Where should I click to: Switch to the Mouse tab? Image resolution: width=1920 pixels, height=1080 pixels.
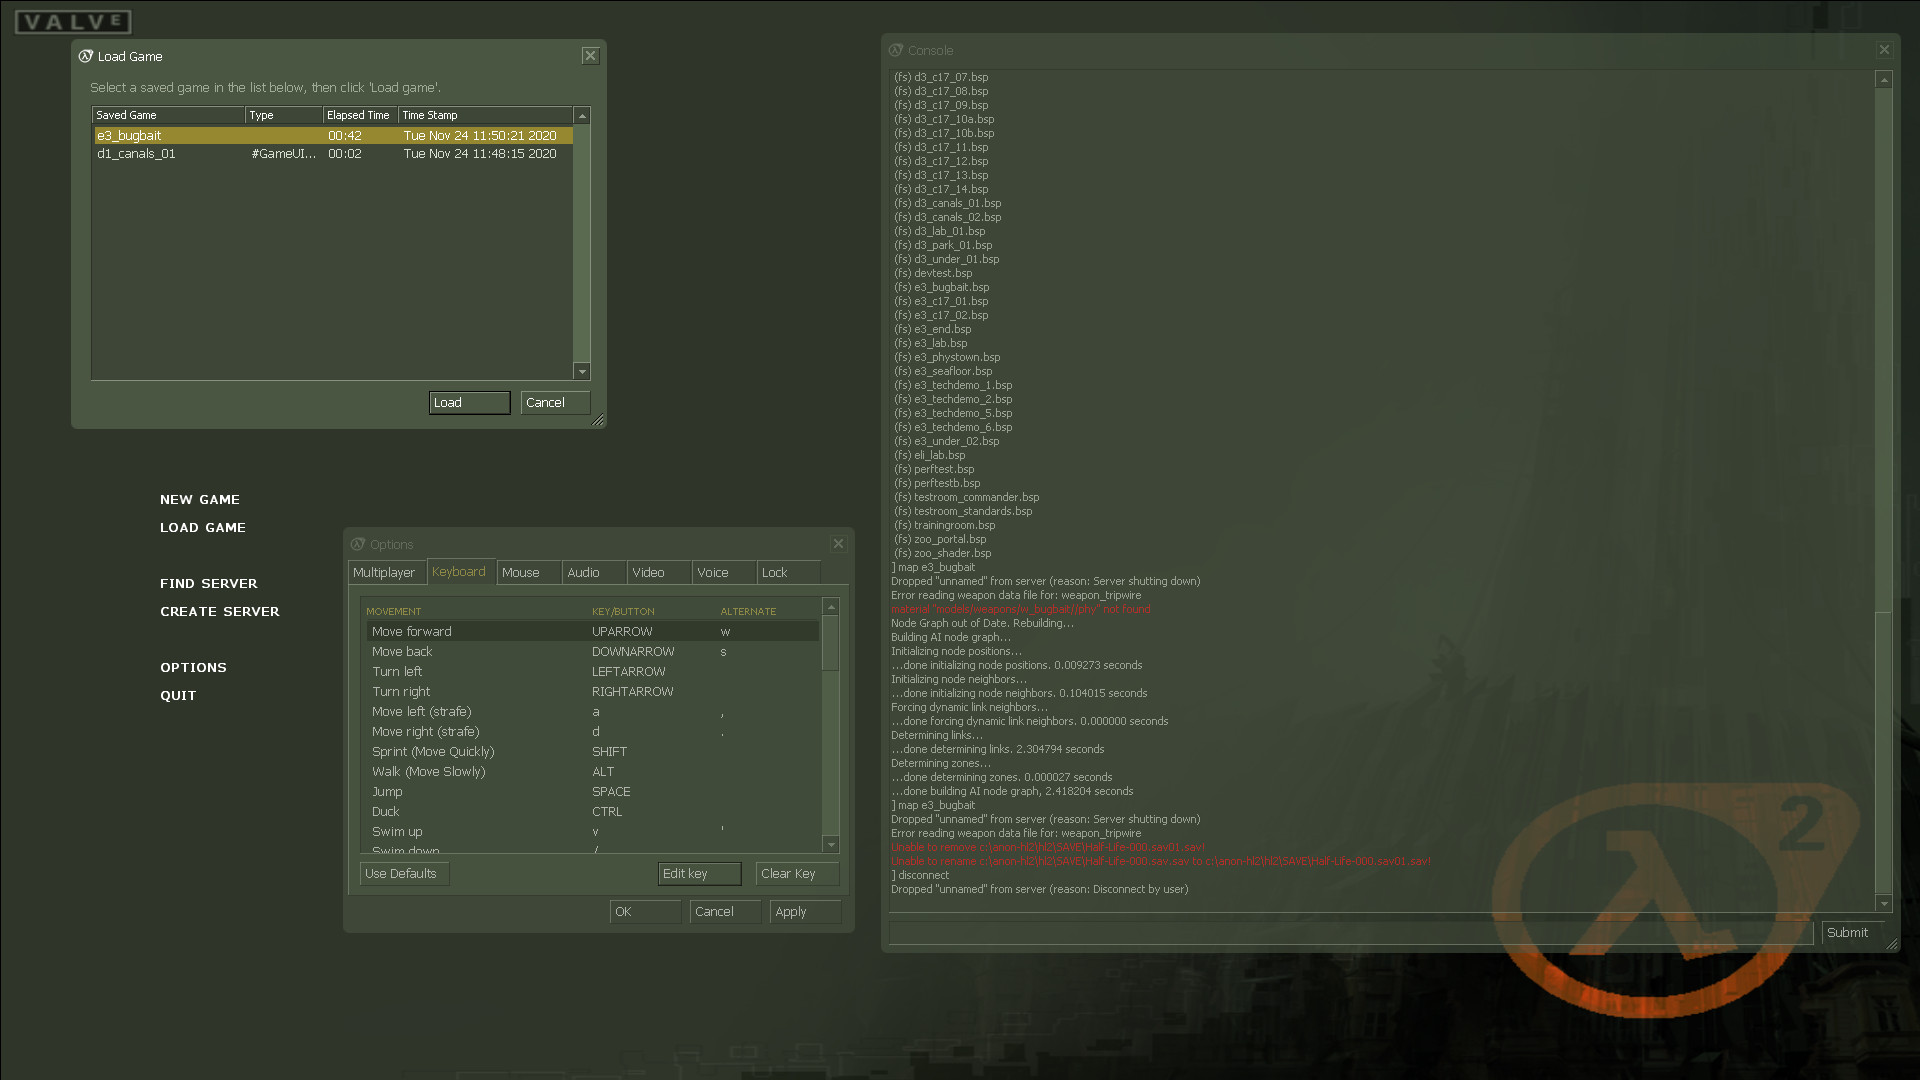pos(521,572)
